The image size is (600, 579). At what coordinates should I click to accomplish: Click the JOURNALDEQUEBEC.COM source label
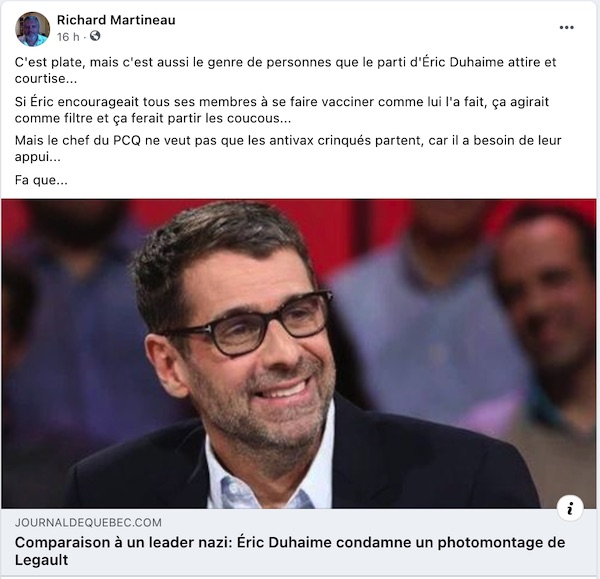[88, 522]
